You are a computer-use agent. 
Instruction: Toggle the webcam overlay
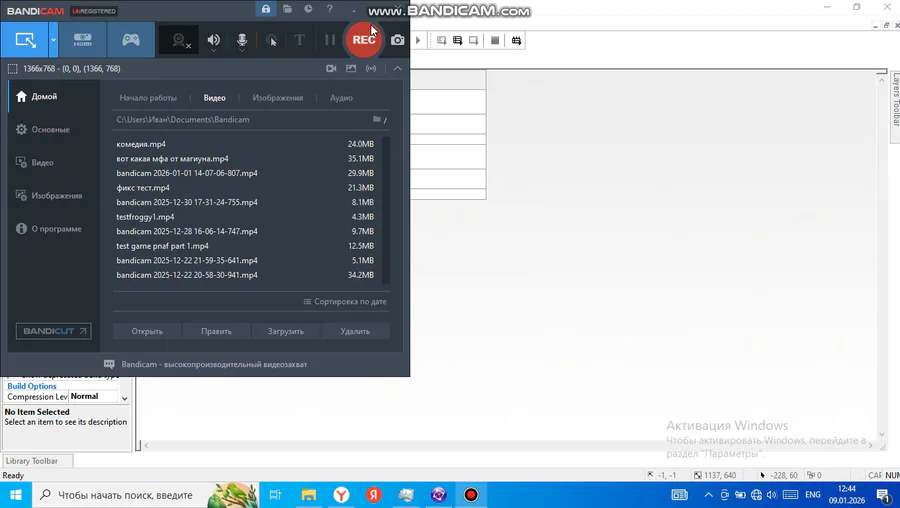pyautogui.click(x=179, y=40)
